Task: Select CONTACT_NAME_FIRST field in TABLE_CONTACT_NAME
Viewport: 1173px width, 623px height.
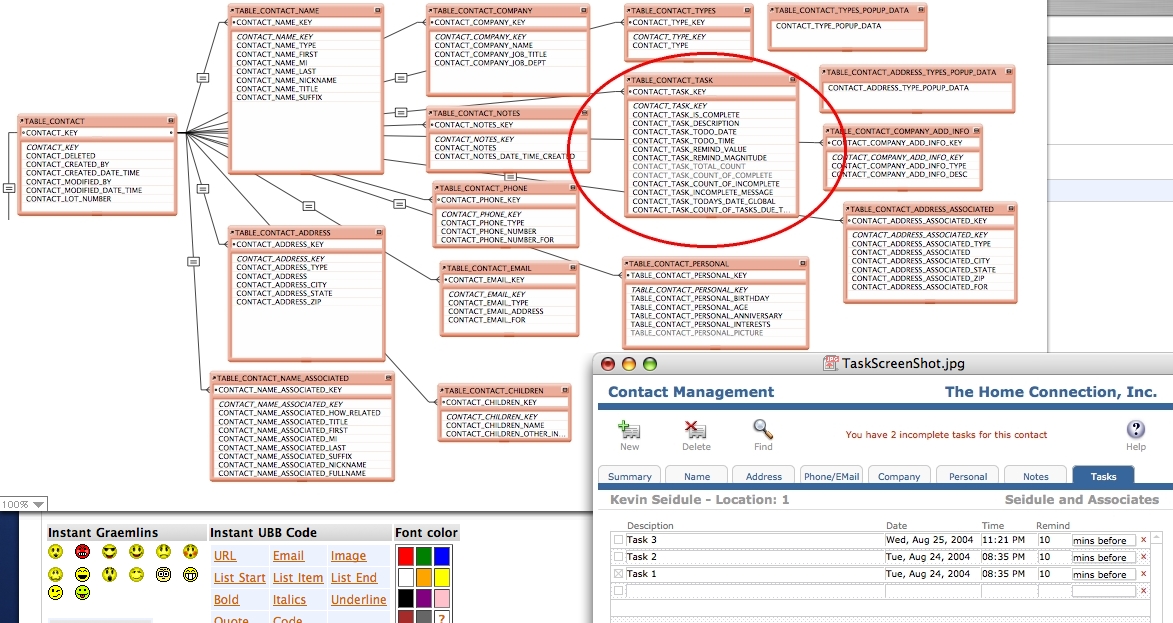Action: [x=277, y=54]
